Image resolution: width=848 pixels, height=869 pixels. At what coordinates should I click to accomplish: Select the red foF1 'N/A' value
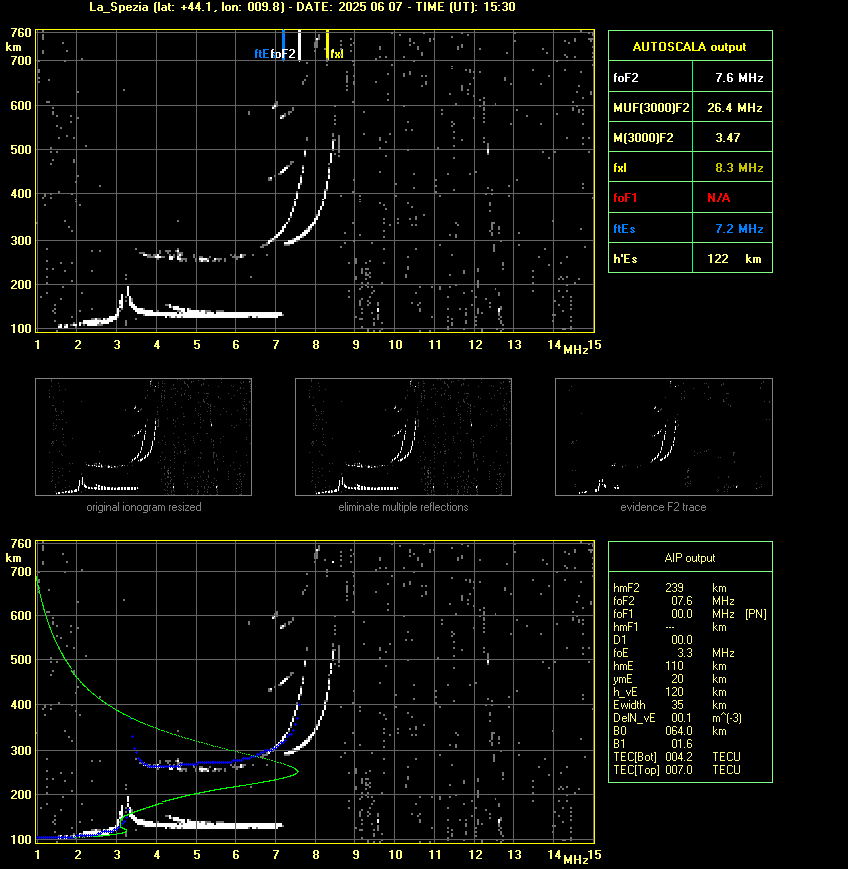click(x=719, y=198)
